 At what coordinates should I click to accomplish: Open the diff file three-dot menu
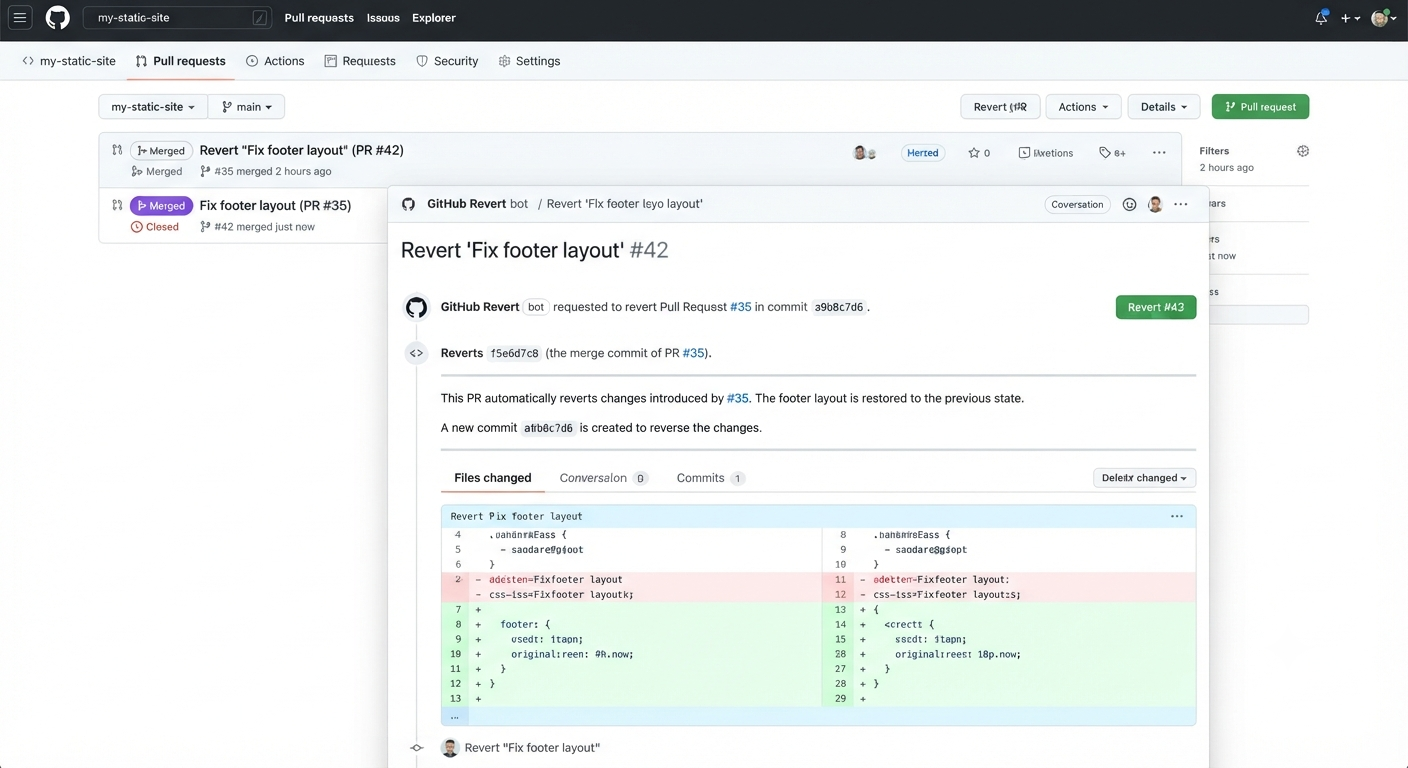click(x=1177, y=516)
